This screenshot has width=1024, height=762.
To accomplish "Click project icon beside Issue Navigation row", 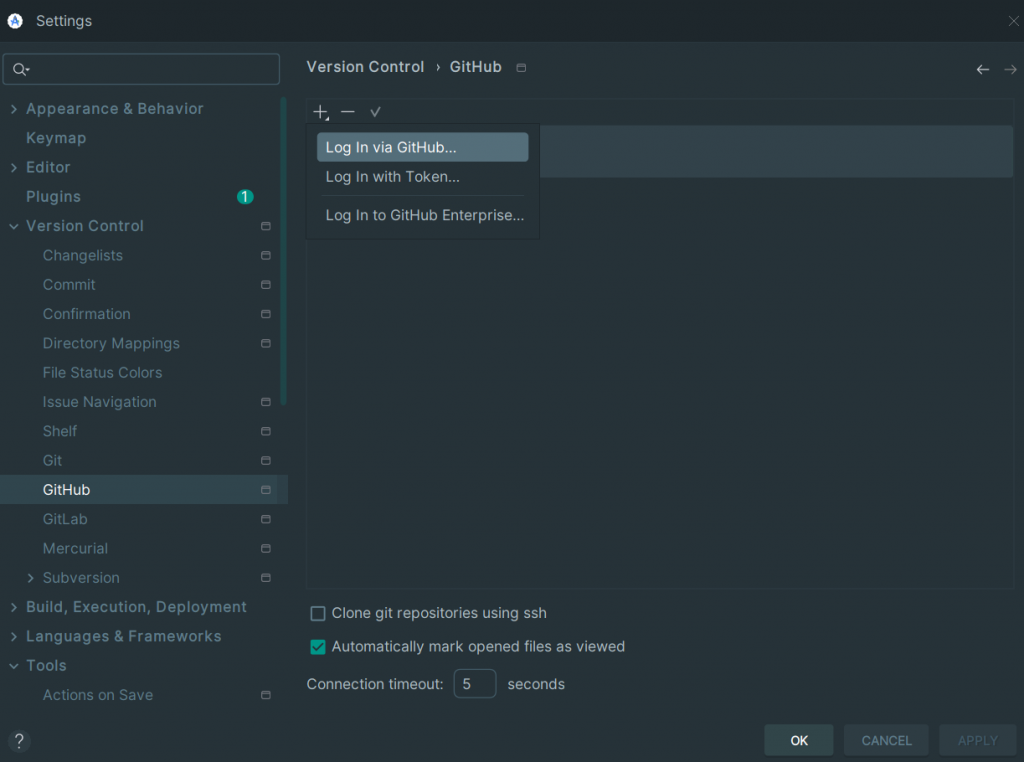I will [266, 402].
